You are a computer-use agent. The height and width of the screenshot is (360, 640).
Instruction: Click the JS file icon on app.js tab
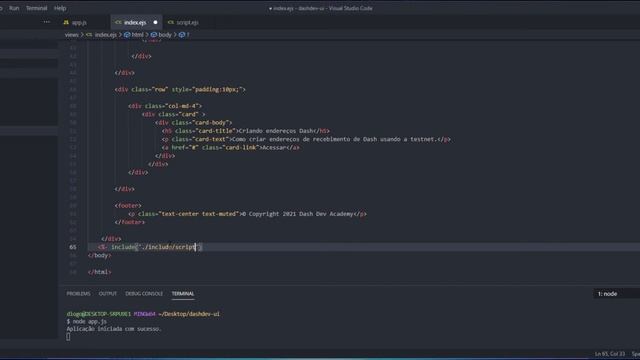pos(66,22)
